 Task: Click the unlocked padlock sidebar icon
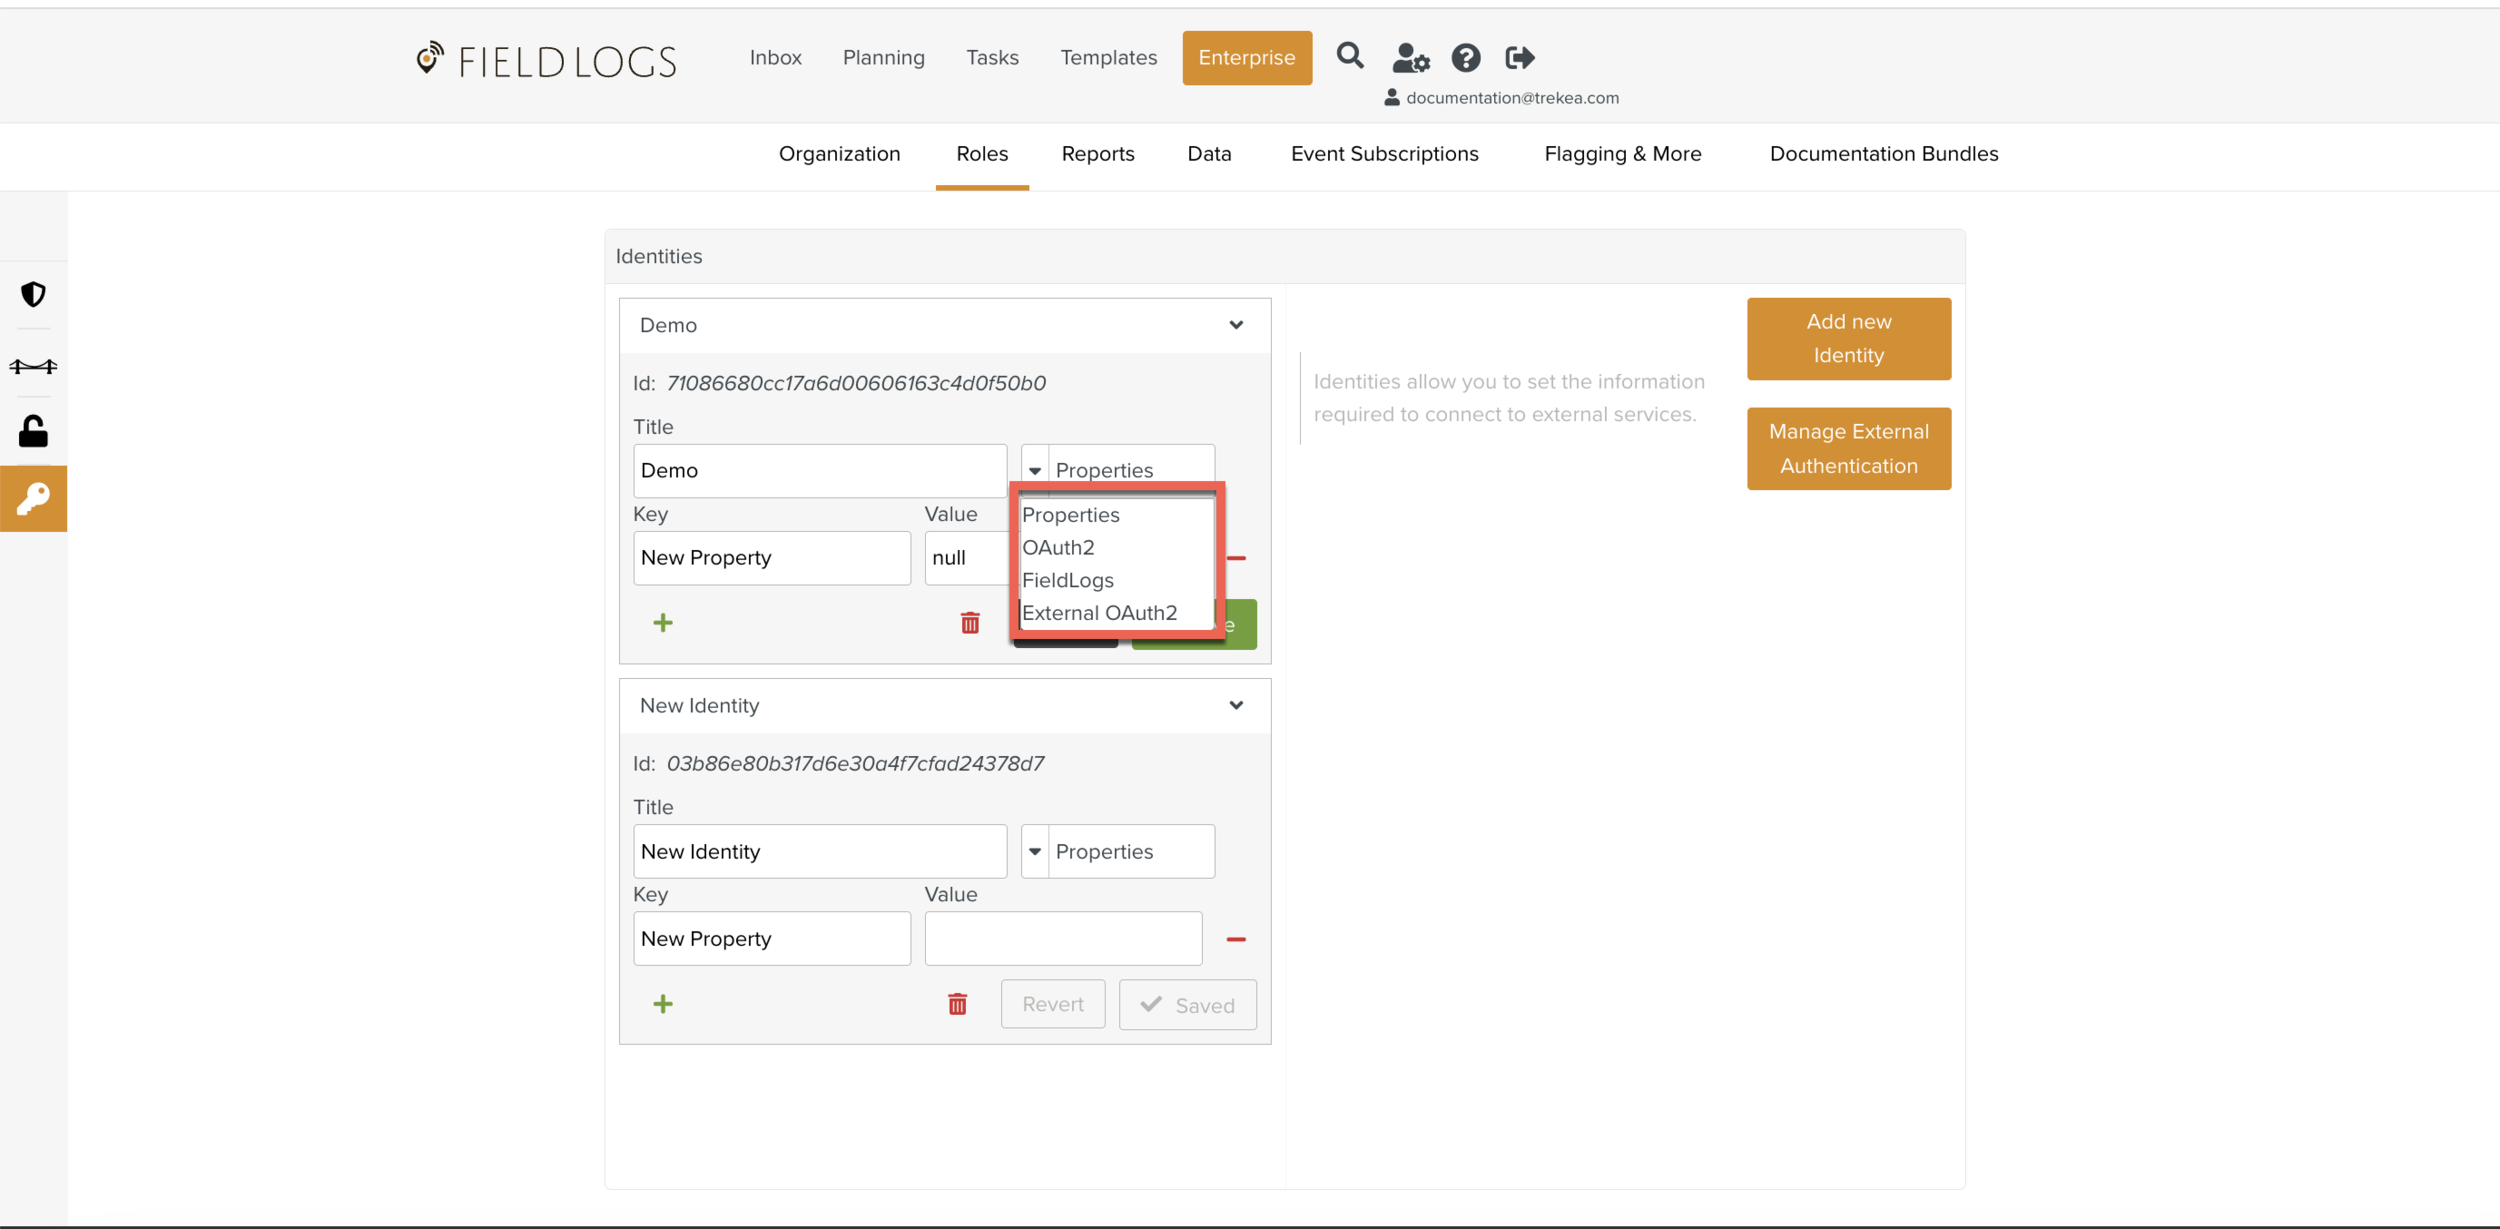point(33,431)
